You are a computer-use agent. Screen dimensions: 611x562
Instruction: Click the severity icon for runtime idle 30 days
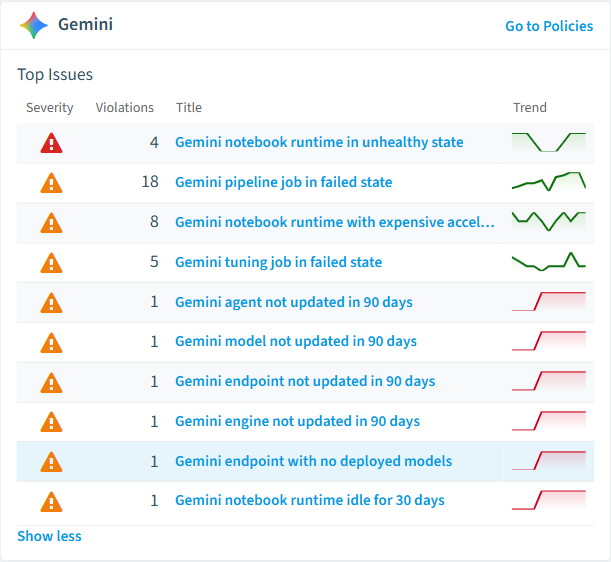click(x=51, y=502)
